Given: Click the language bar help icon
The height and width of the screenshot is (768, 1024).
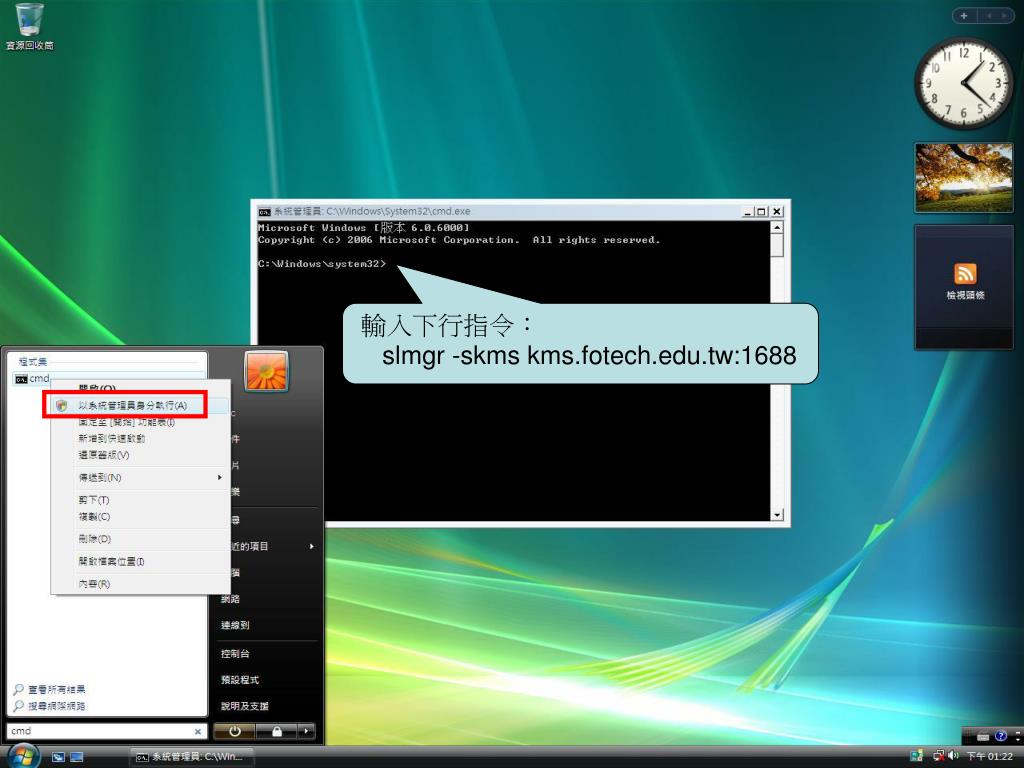Looking at the screenshot, I should [x=1000, y=736].
